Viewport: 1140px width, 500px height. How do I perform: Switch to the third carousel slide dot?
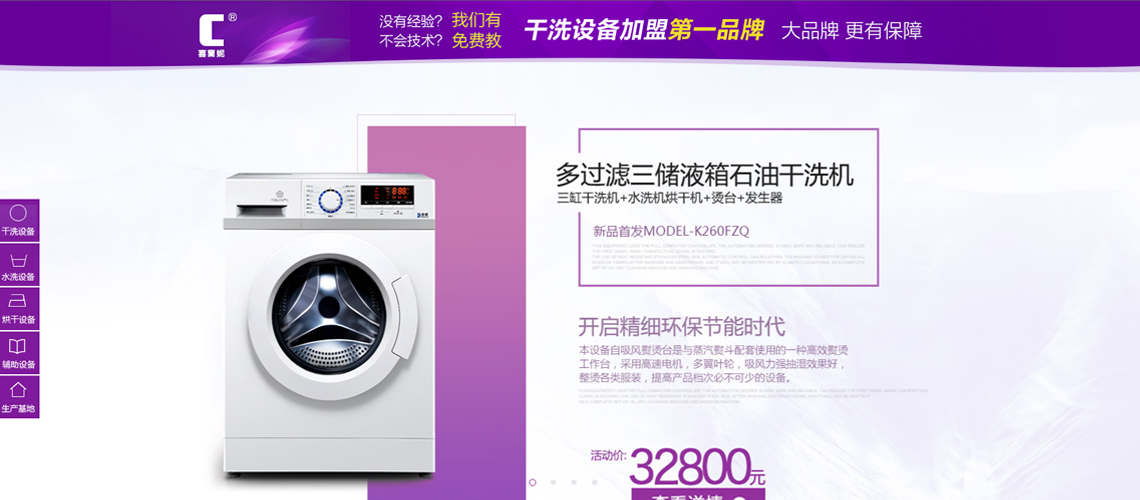574,482
